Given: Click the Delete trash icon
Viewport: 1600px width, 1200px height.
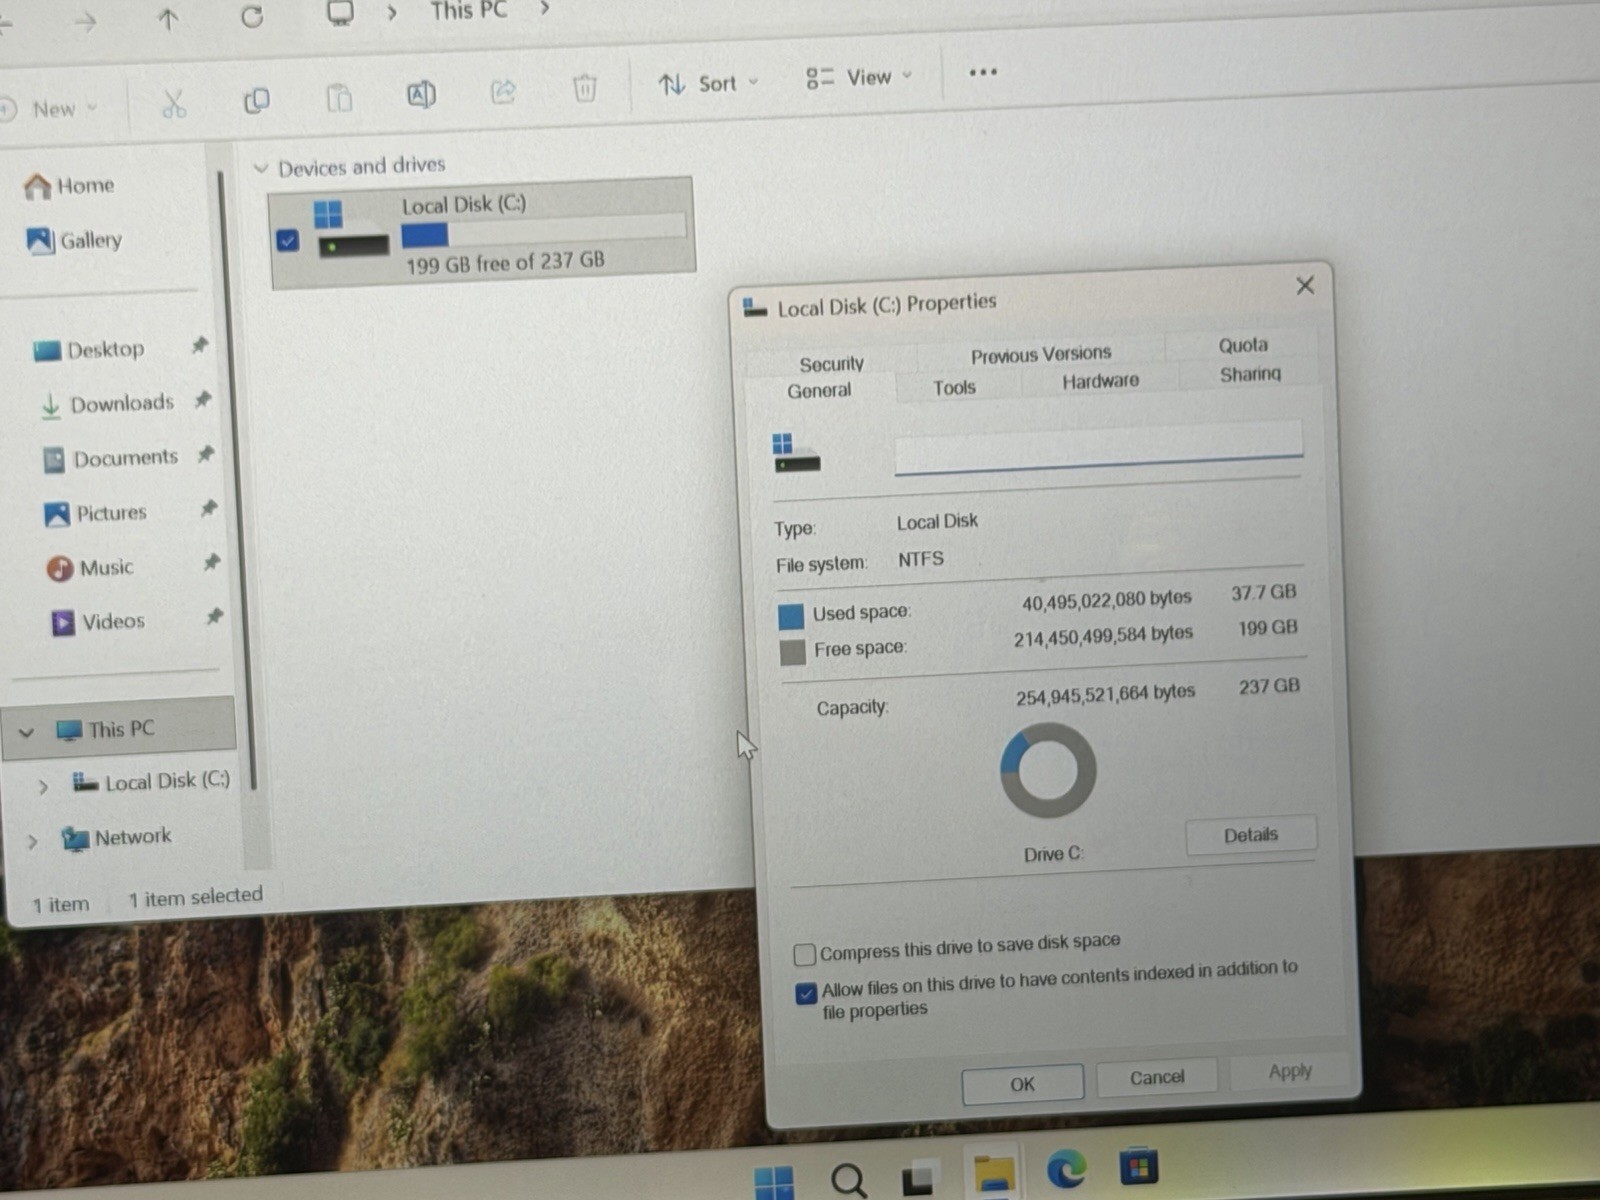Looking at the screenshot, I should point(584,88).
